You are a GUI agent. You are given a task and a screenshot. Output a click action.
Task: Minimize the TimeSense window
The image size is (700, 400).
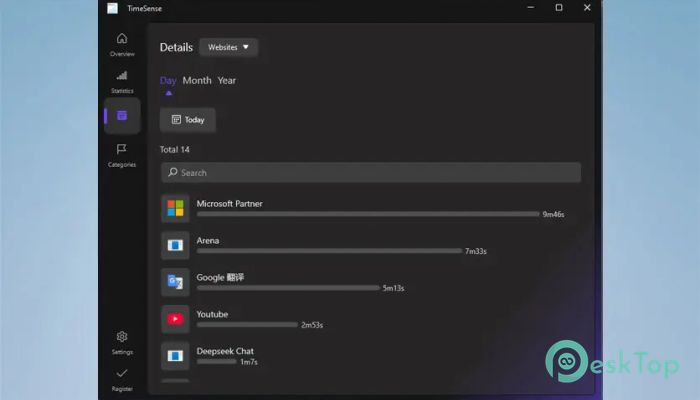(530, 8)
